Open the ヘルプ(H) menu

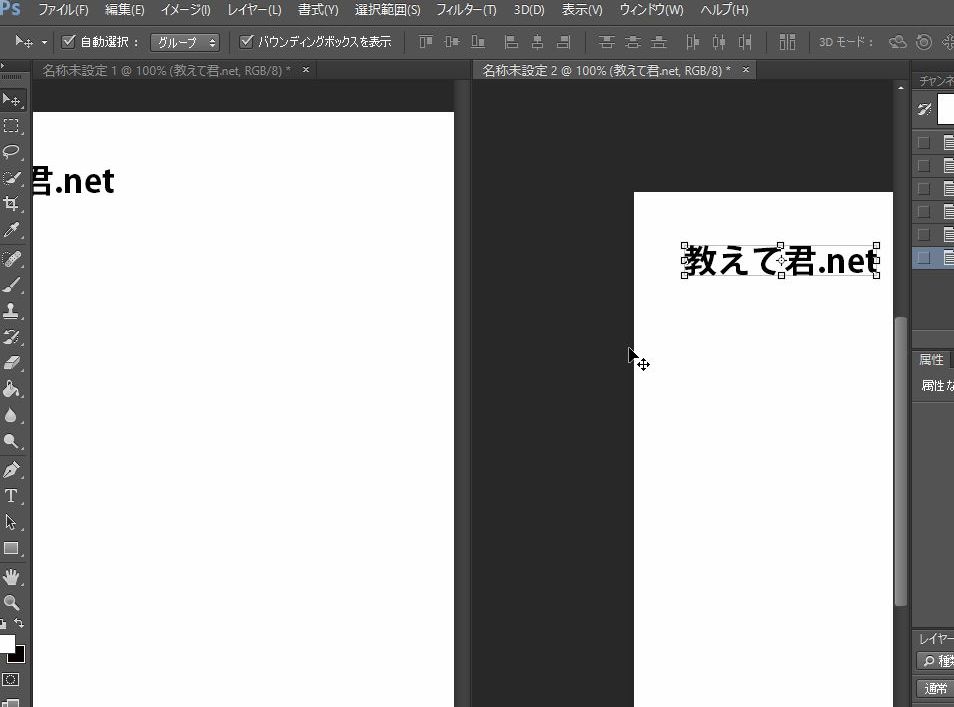(x=724, y=10)
